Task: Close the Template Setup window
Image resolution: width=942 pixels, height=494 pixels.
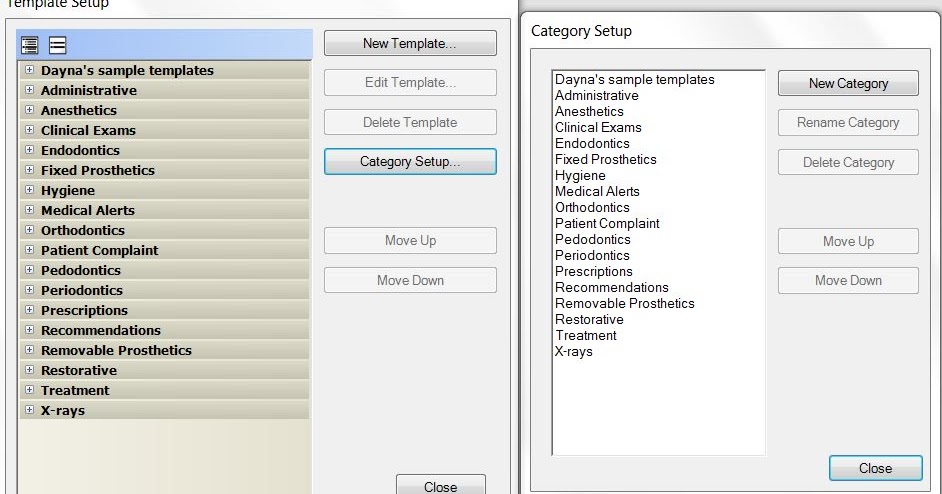Action: pos(440,486)
